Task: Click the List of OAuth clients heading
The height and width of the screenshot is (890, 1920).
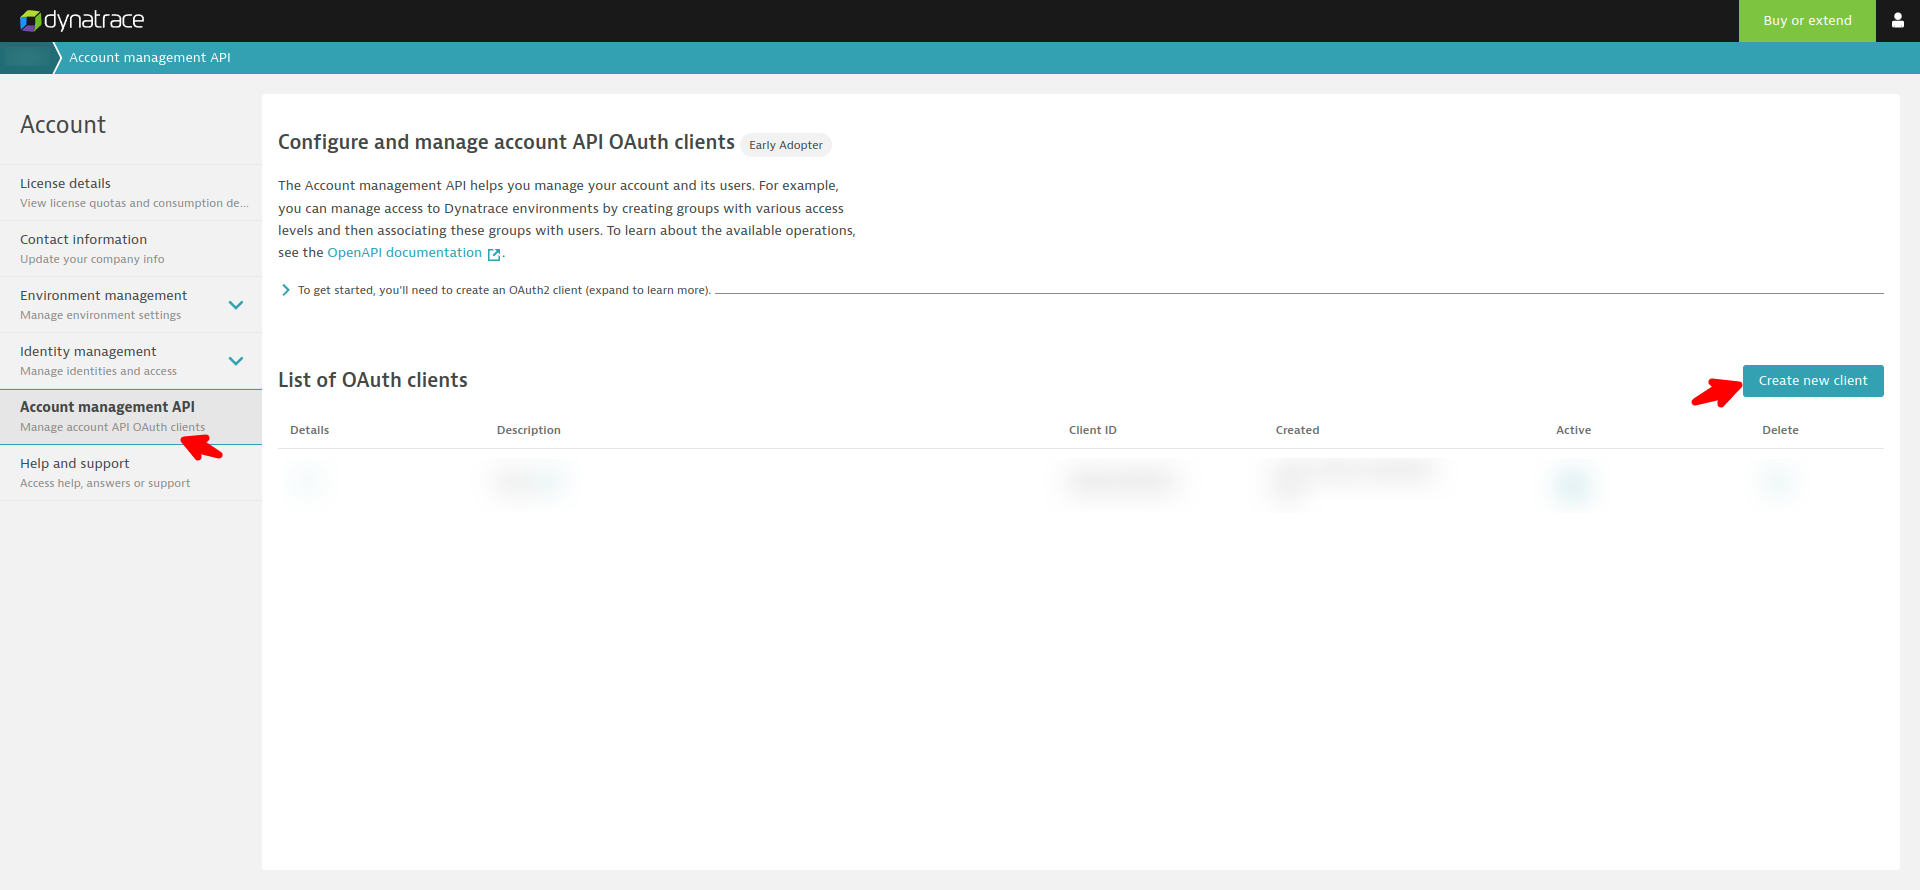Action: point(373,380)
